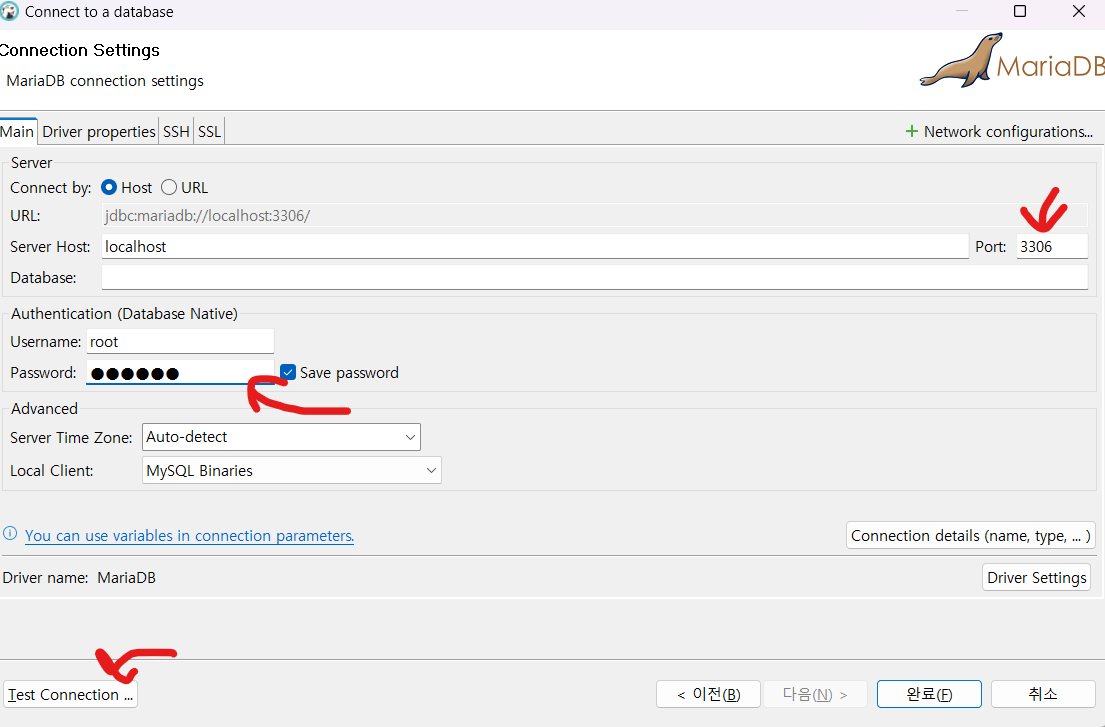Click the 완료(F) finish button
1105x727 pixels.
(929, 695)
